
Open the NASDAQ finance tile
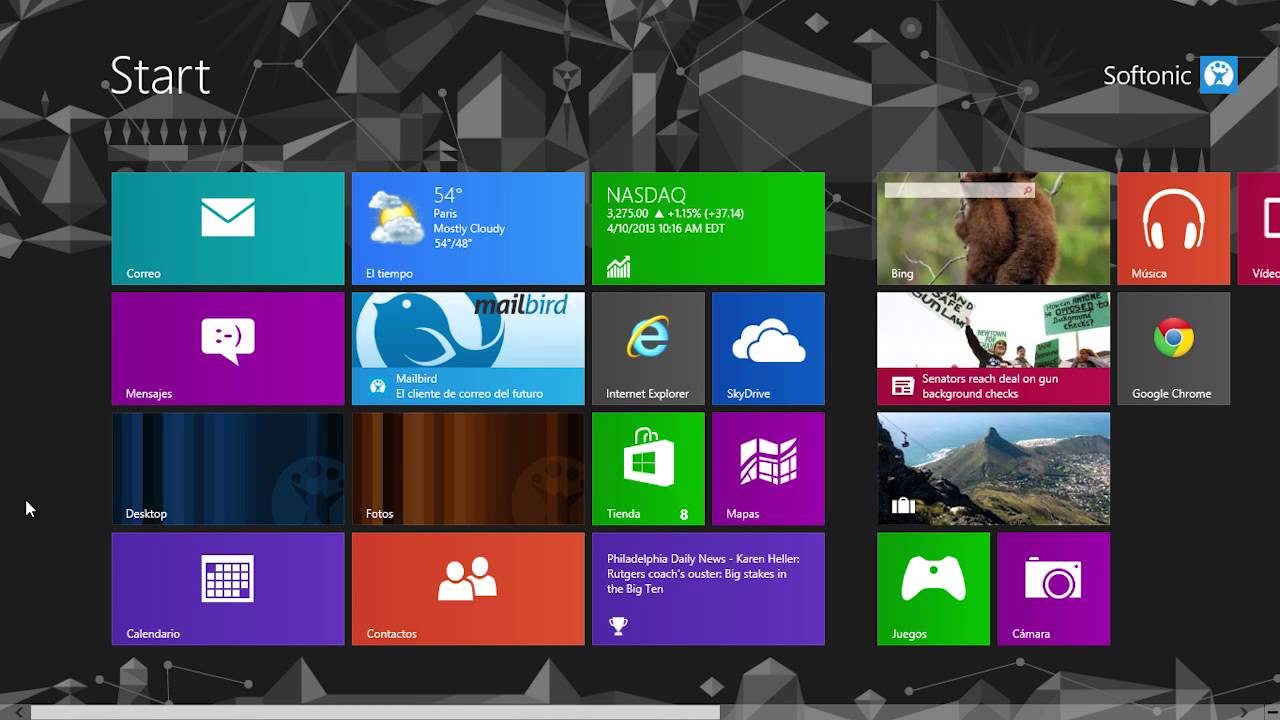pyautogui.click(x=708, y=229)
